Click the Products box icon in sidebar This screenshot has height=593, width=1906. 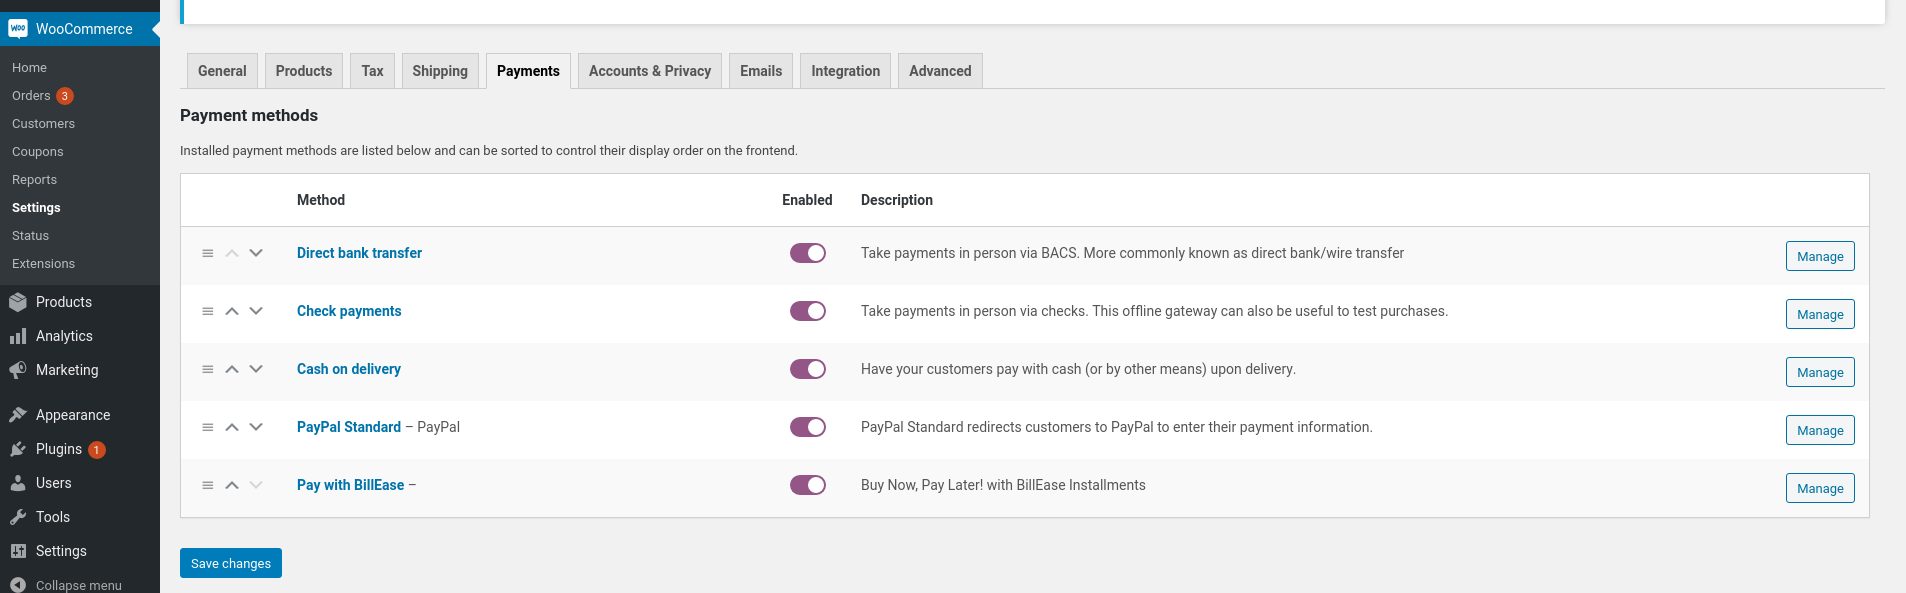18,302
